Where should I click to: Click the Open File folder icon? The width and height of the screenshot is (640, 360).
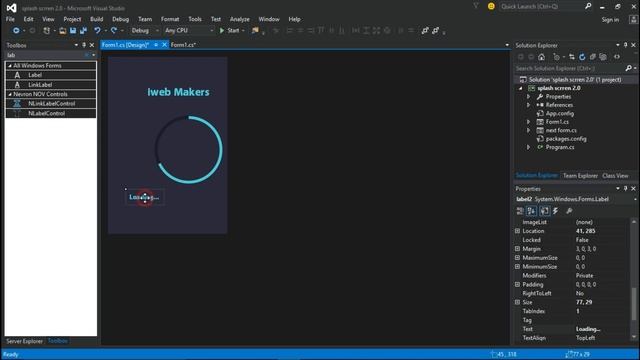tap(62, 31)
